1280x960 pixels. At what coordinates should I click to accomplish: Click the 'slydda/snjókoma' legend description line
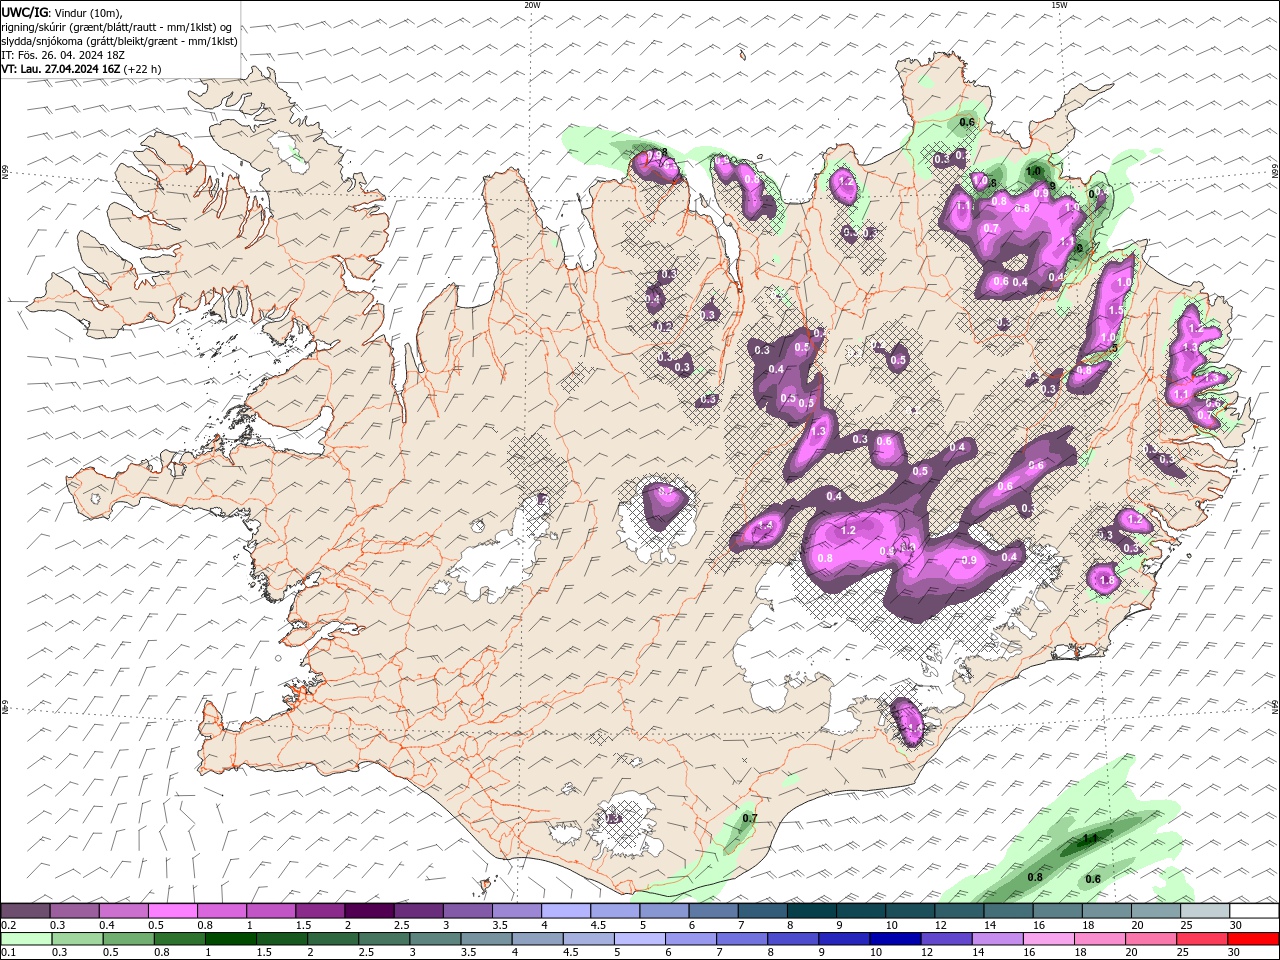coord(120,41)
